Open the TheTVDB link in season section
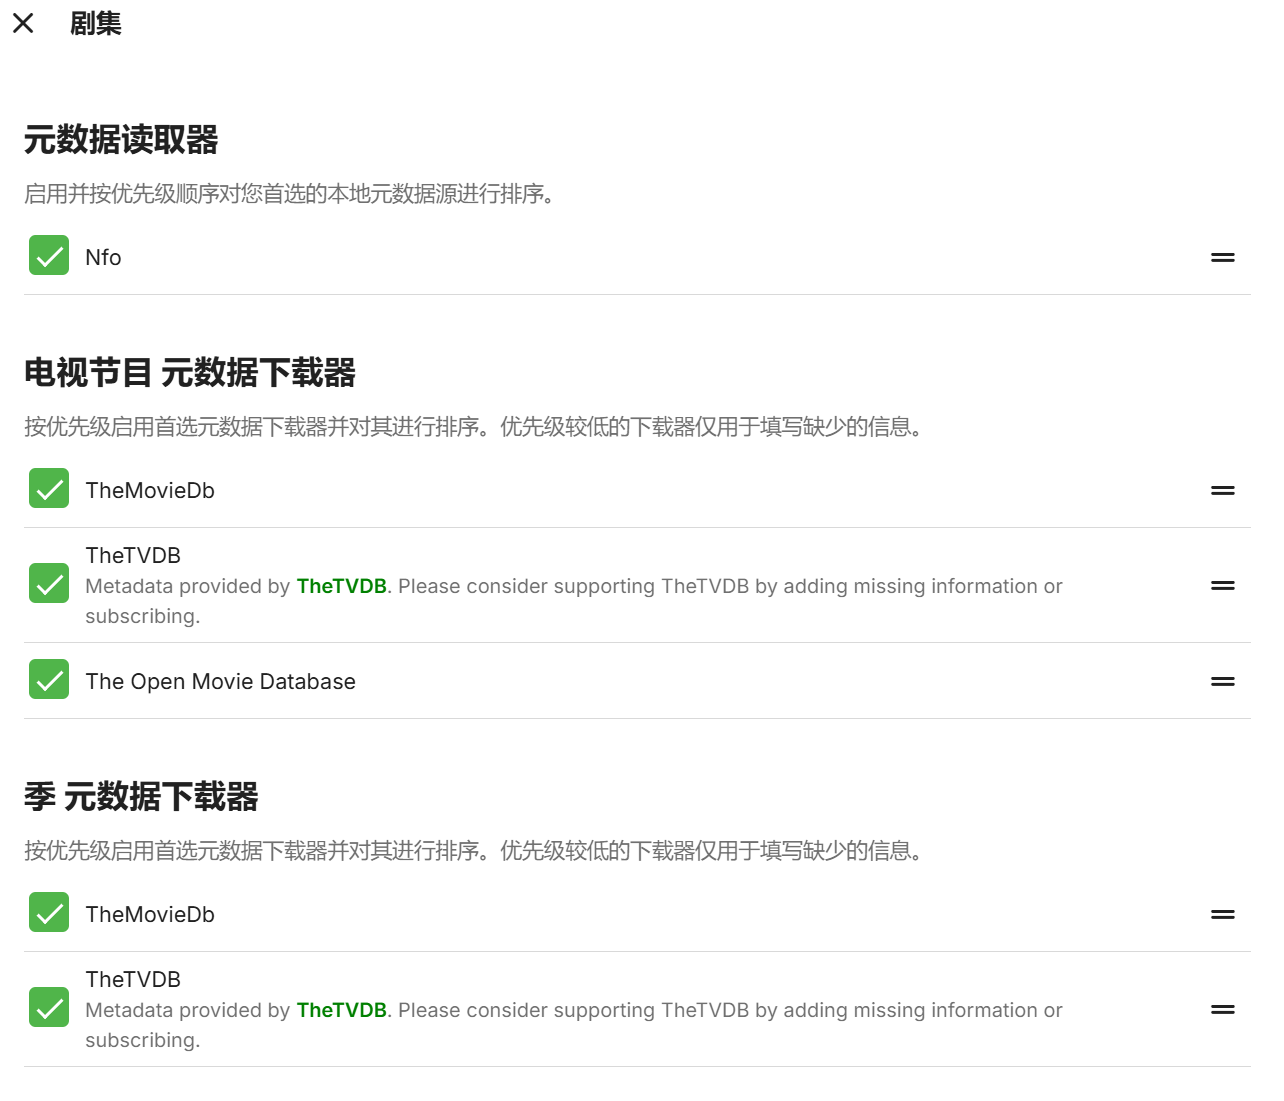The height and width of the screenshot is (1101, 1284). pos(341,1010)
